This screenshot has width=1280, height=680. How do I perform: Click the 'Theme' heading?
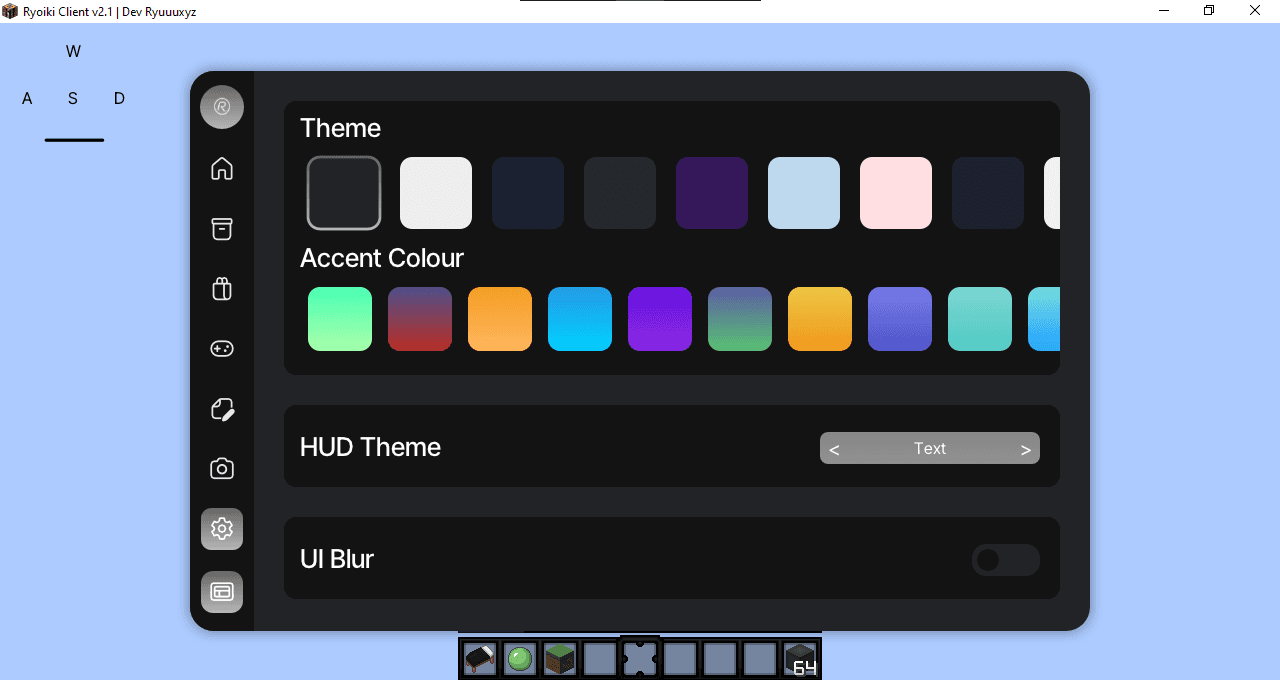[x=340, y=128]
